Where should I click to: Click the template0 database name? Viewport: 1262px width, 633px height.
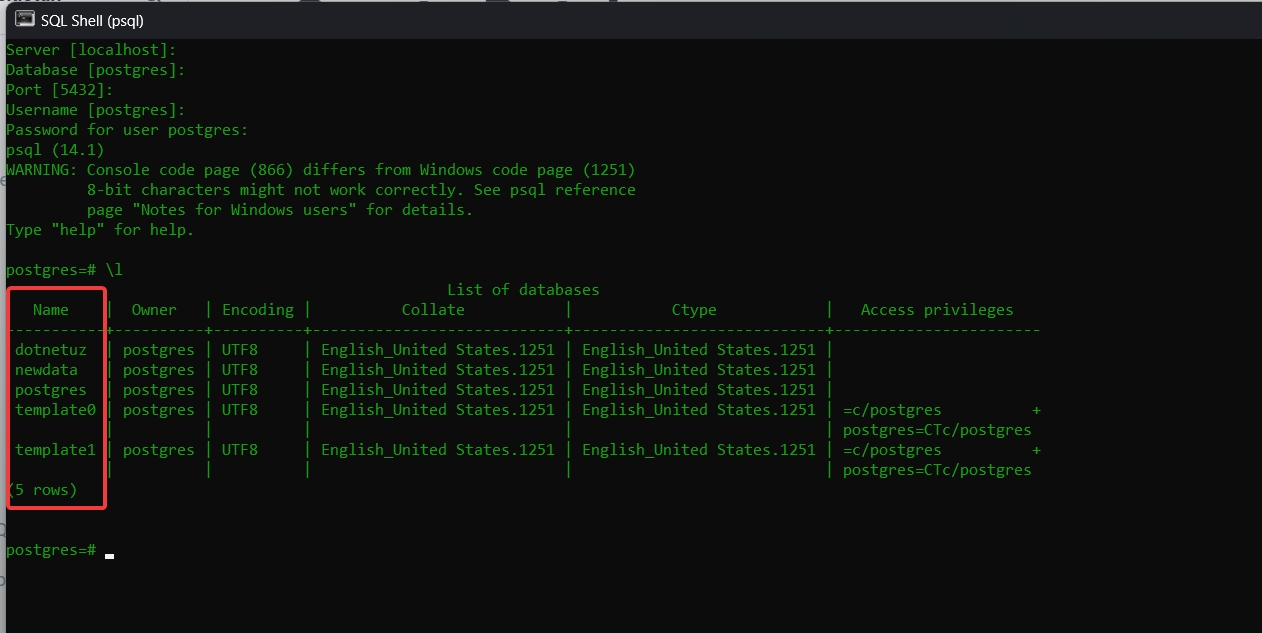click(55, 410)
